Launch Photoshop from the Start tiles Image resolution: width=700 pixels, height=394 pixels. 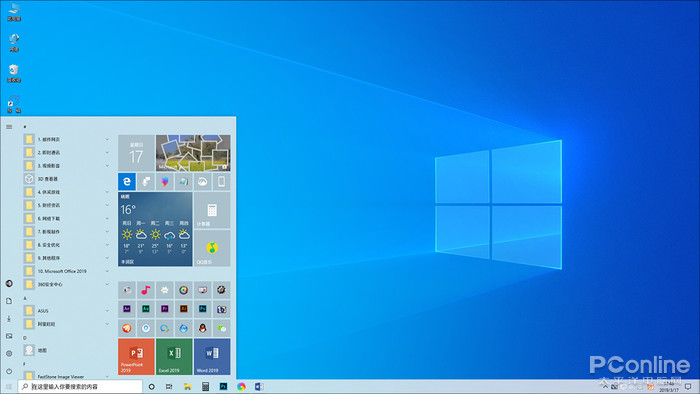(x=202, y=309)
